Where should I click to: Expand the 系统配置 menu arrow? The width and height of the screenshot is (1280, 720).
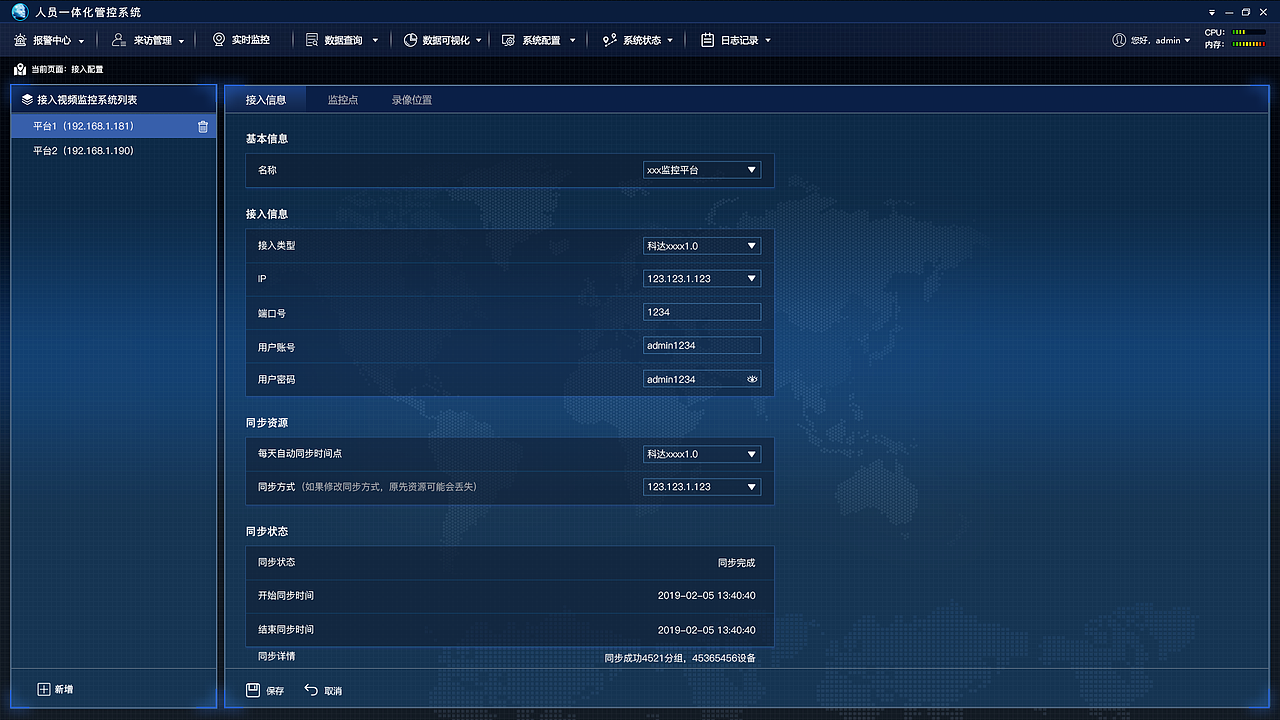573,41
